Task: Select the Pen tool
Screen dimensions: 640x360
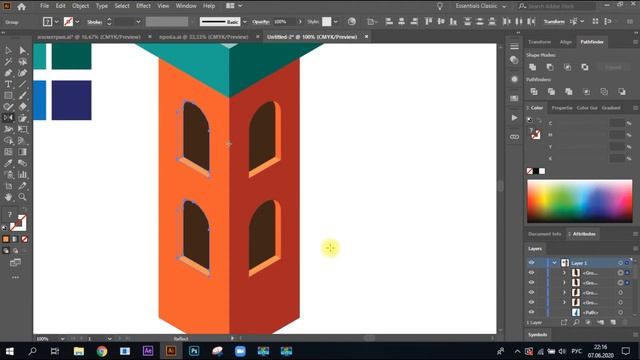Action: pyautogui.click(x=8, y=73)
